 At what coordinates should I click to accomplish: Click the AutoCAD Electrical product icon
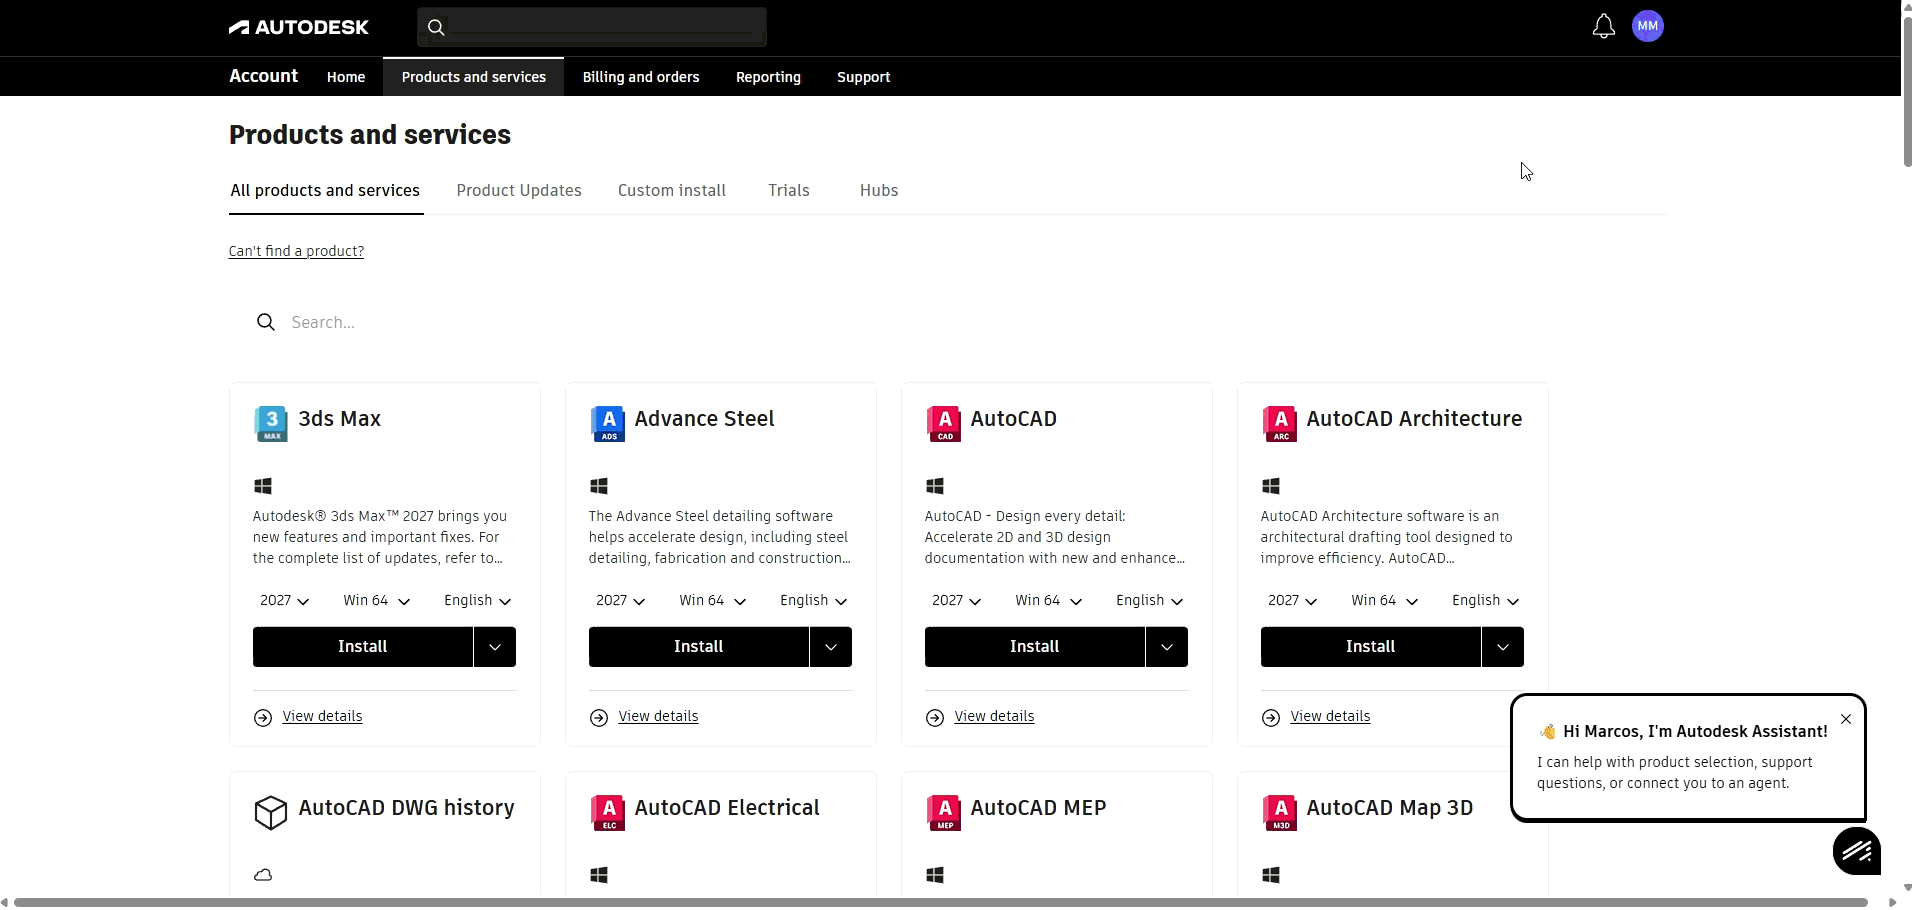tap(607, 813)
